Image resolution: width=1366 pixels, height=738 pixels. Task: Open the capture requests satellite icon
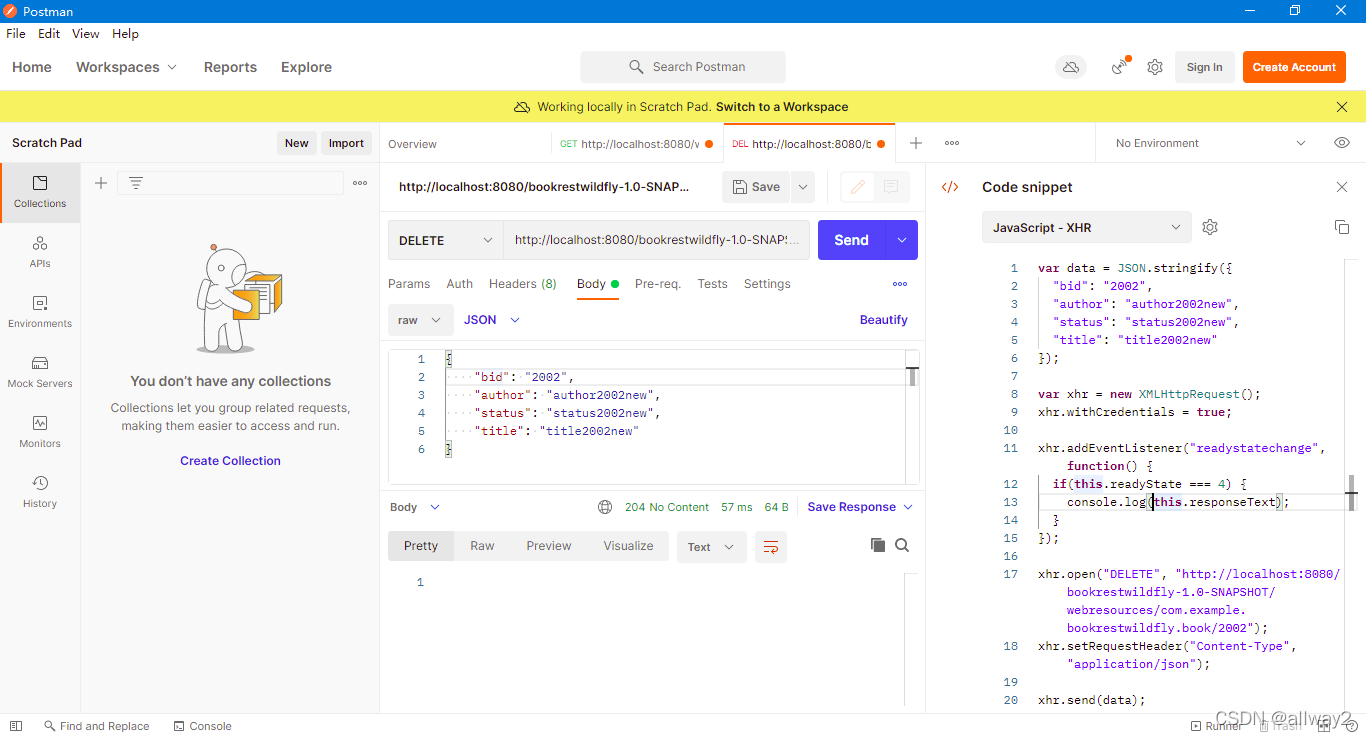click(x=1121, y=67)
